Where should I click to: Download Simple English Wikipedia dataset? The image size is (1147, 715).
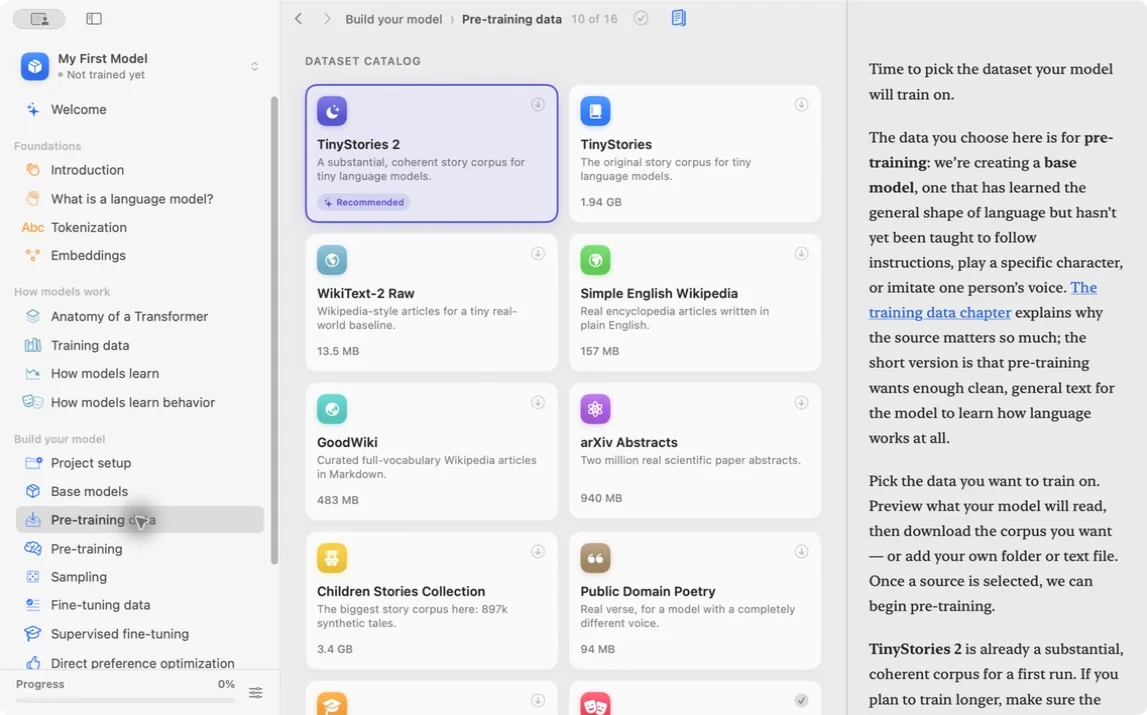pos(801,254)
